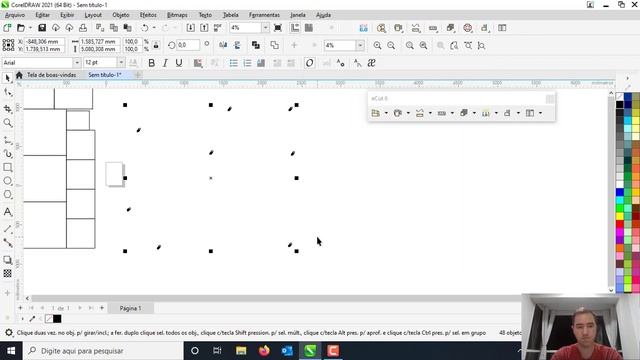Click the Zoom in magnifier icon

point(377,46)
